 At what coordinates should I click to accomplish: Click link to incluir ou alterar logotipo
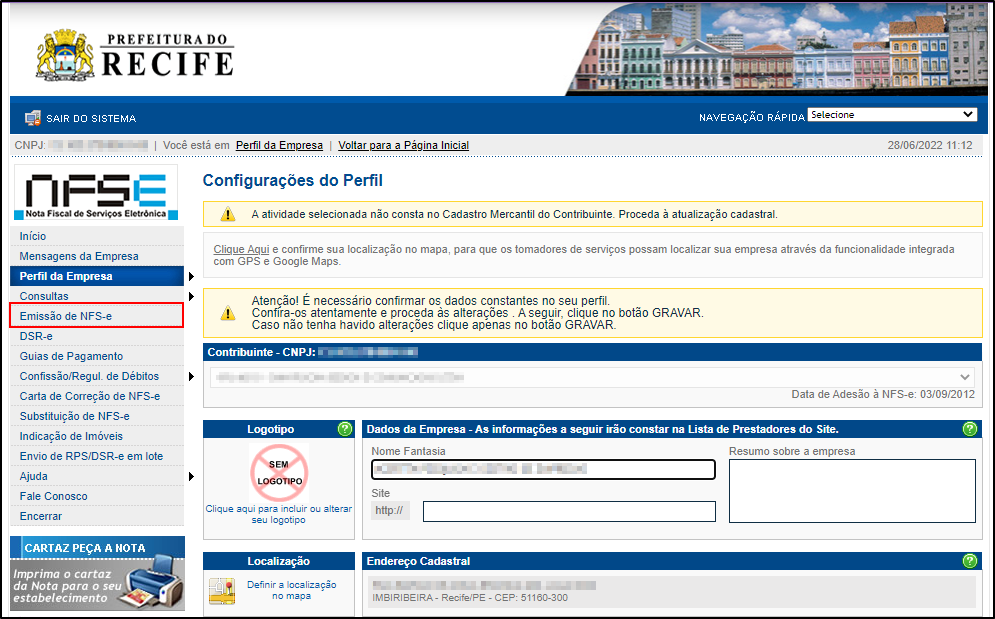[279, 514]
